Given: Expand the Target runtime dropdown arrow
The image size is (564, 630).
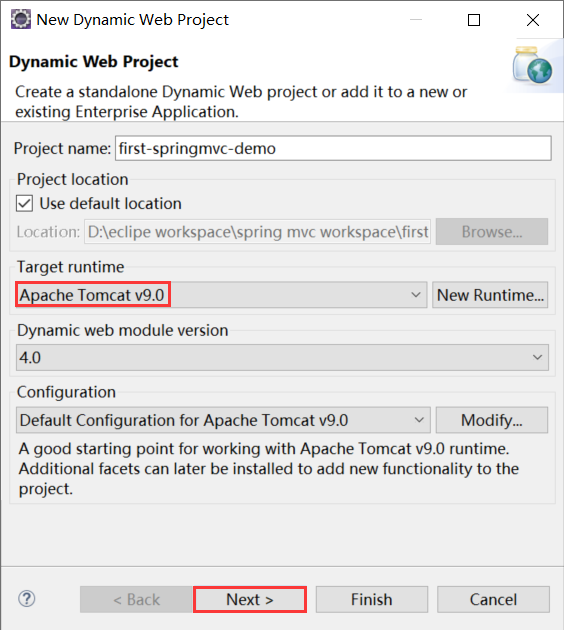Looking at the screenshot, I should 416,295.
